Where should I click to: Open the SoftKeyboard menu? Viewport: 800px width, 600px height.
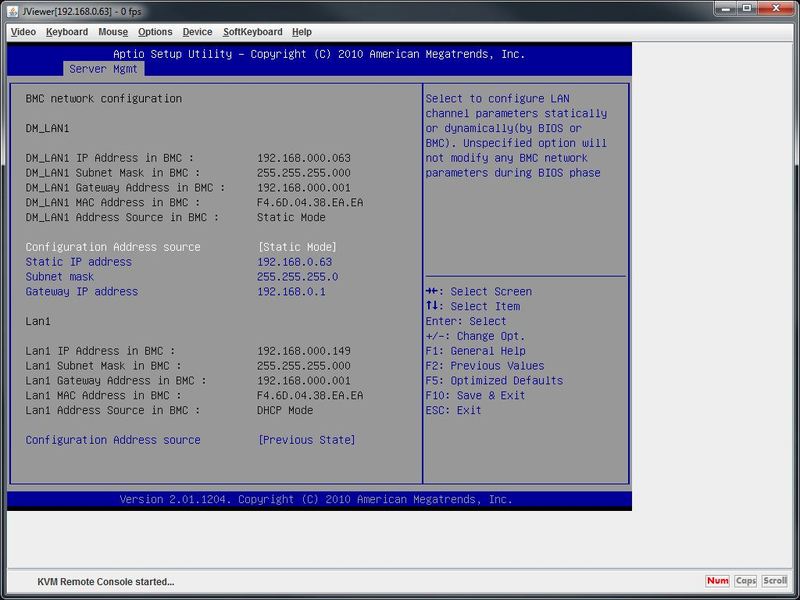tap(252, 32)
